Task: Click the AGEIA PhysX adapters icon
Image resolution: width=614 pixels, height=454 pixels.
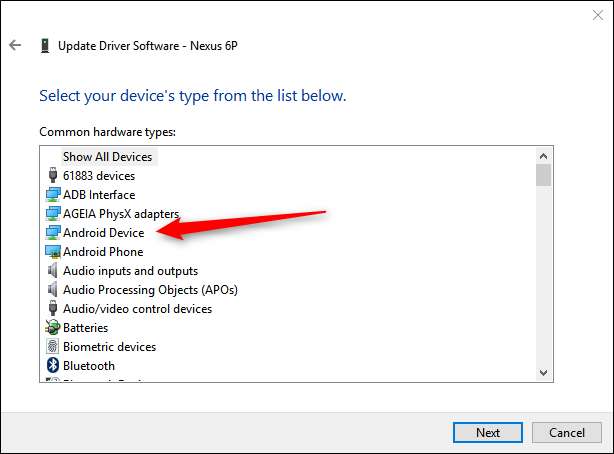Action: pos(53,214)
